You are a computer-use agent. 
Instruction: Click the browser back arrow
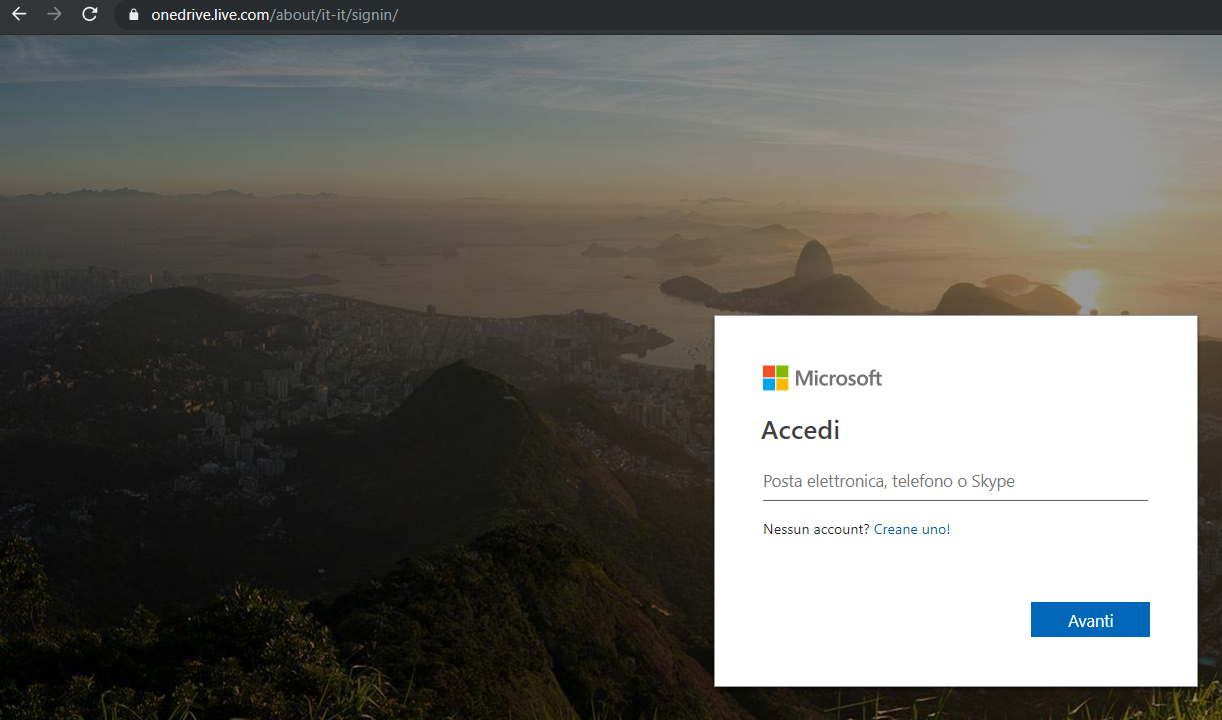coord(18,14)
